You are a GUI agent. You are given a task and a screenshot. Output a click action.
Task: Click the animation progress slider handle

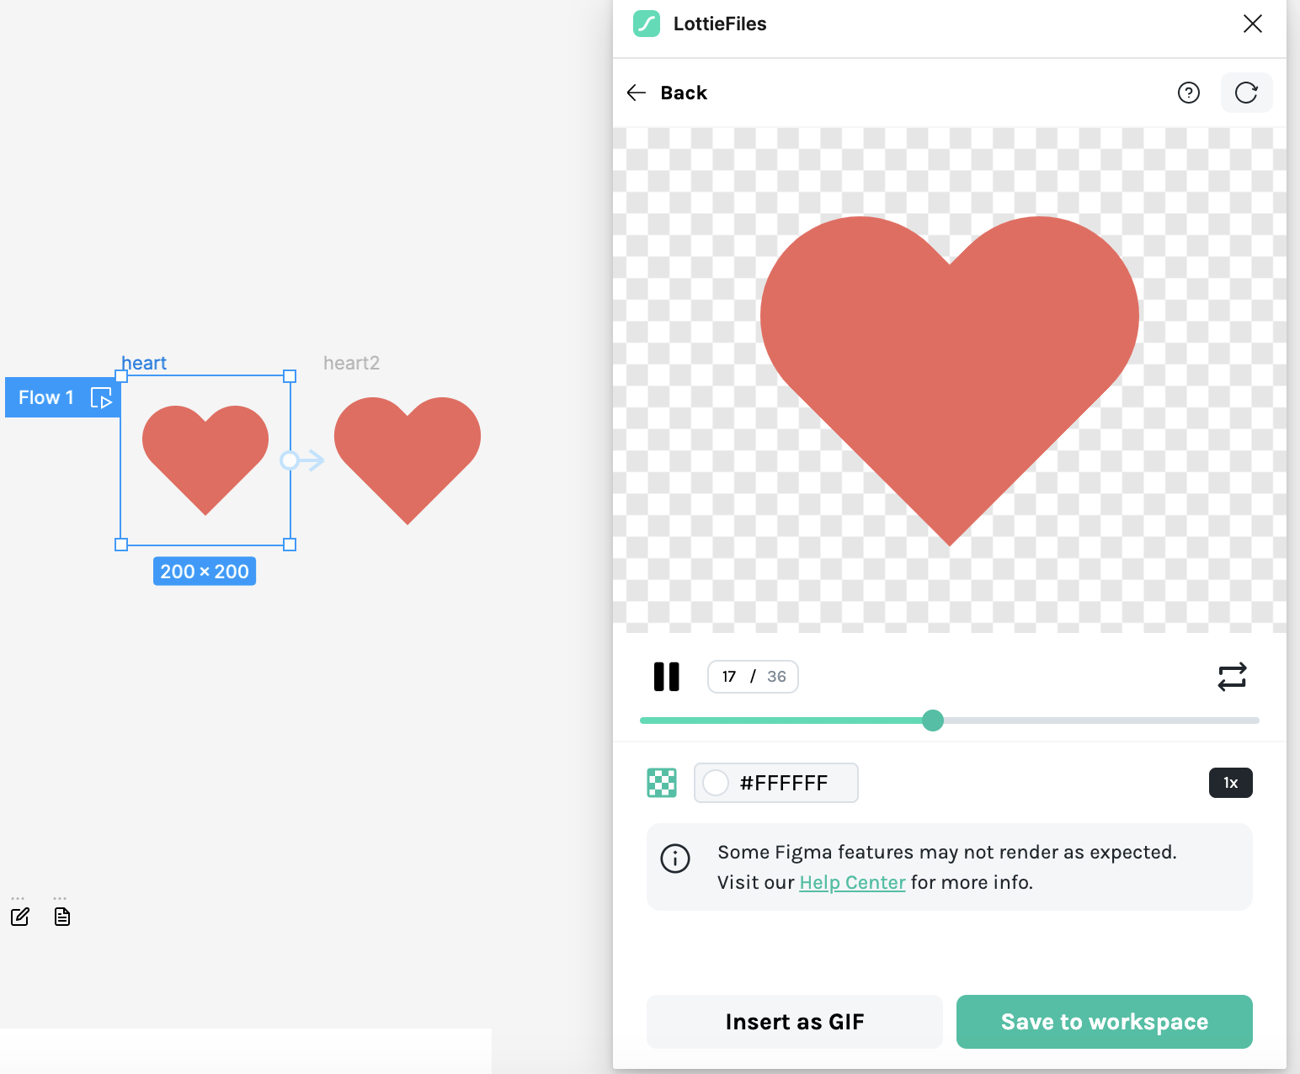pyautogui.click(x=933, y=720)
